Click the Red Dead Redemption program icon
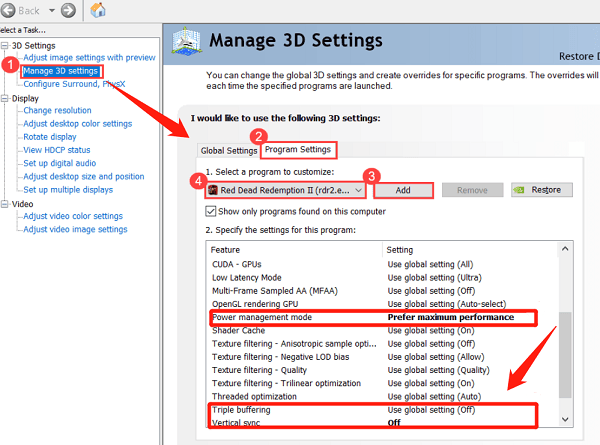The height and width of the screenshot is (445, 600). point(213,190)
